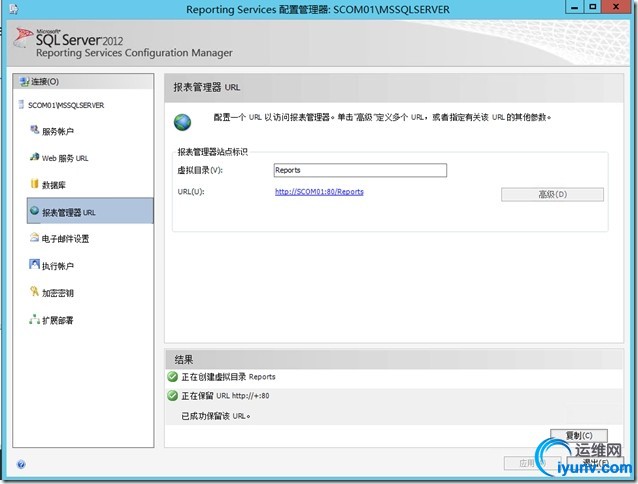Image resolution: width=638 pixels, height=484 pixels.
Task: Click the Copy 复制(C) button
Action: click(x=579, y=435)
